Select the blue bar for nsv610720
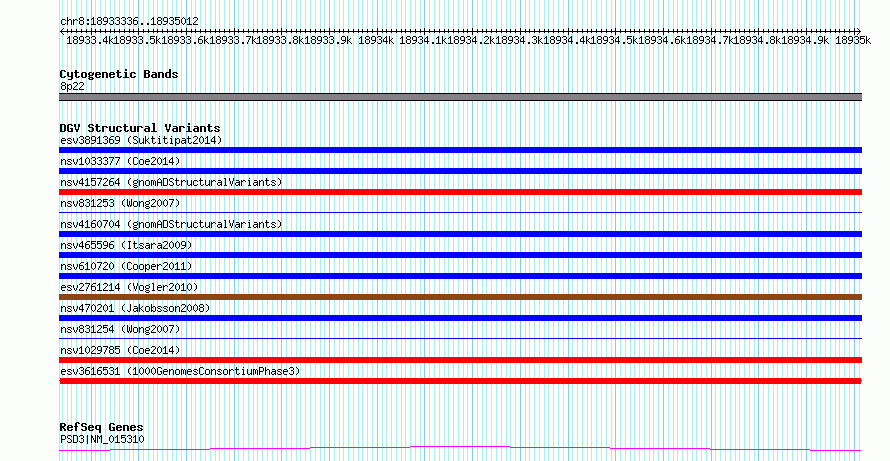The image size is (890, 461). point(460,276)
